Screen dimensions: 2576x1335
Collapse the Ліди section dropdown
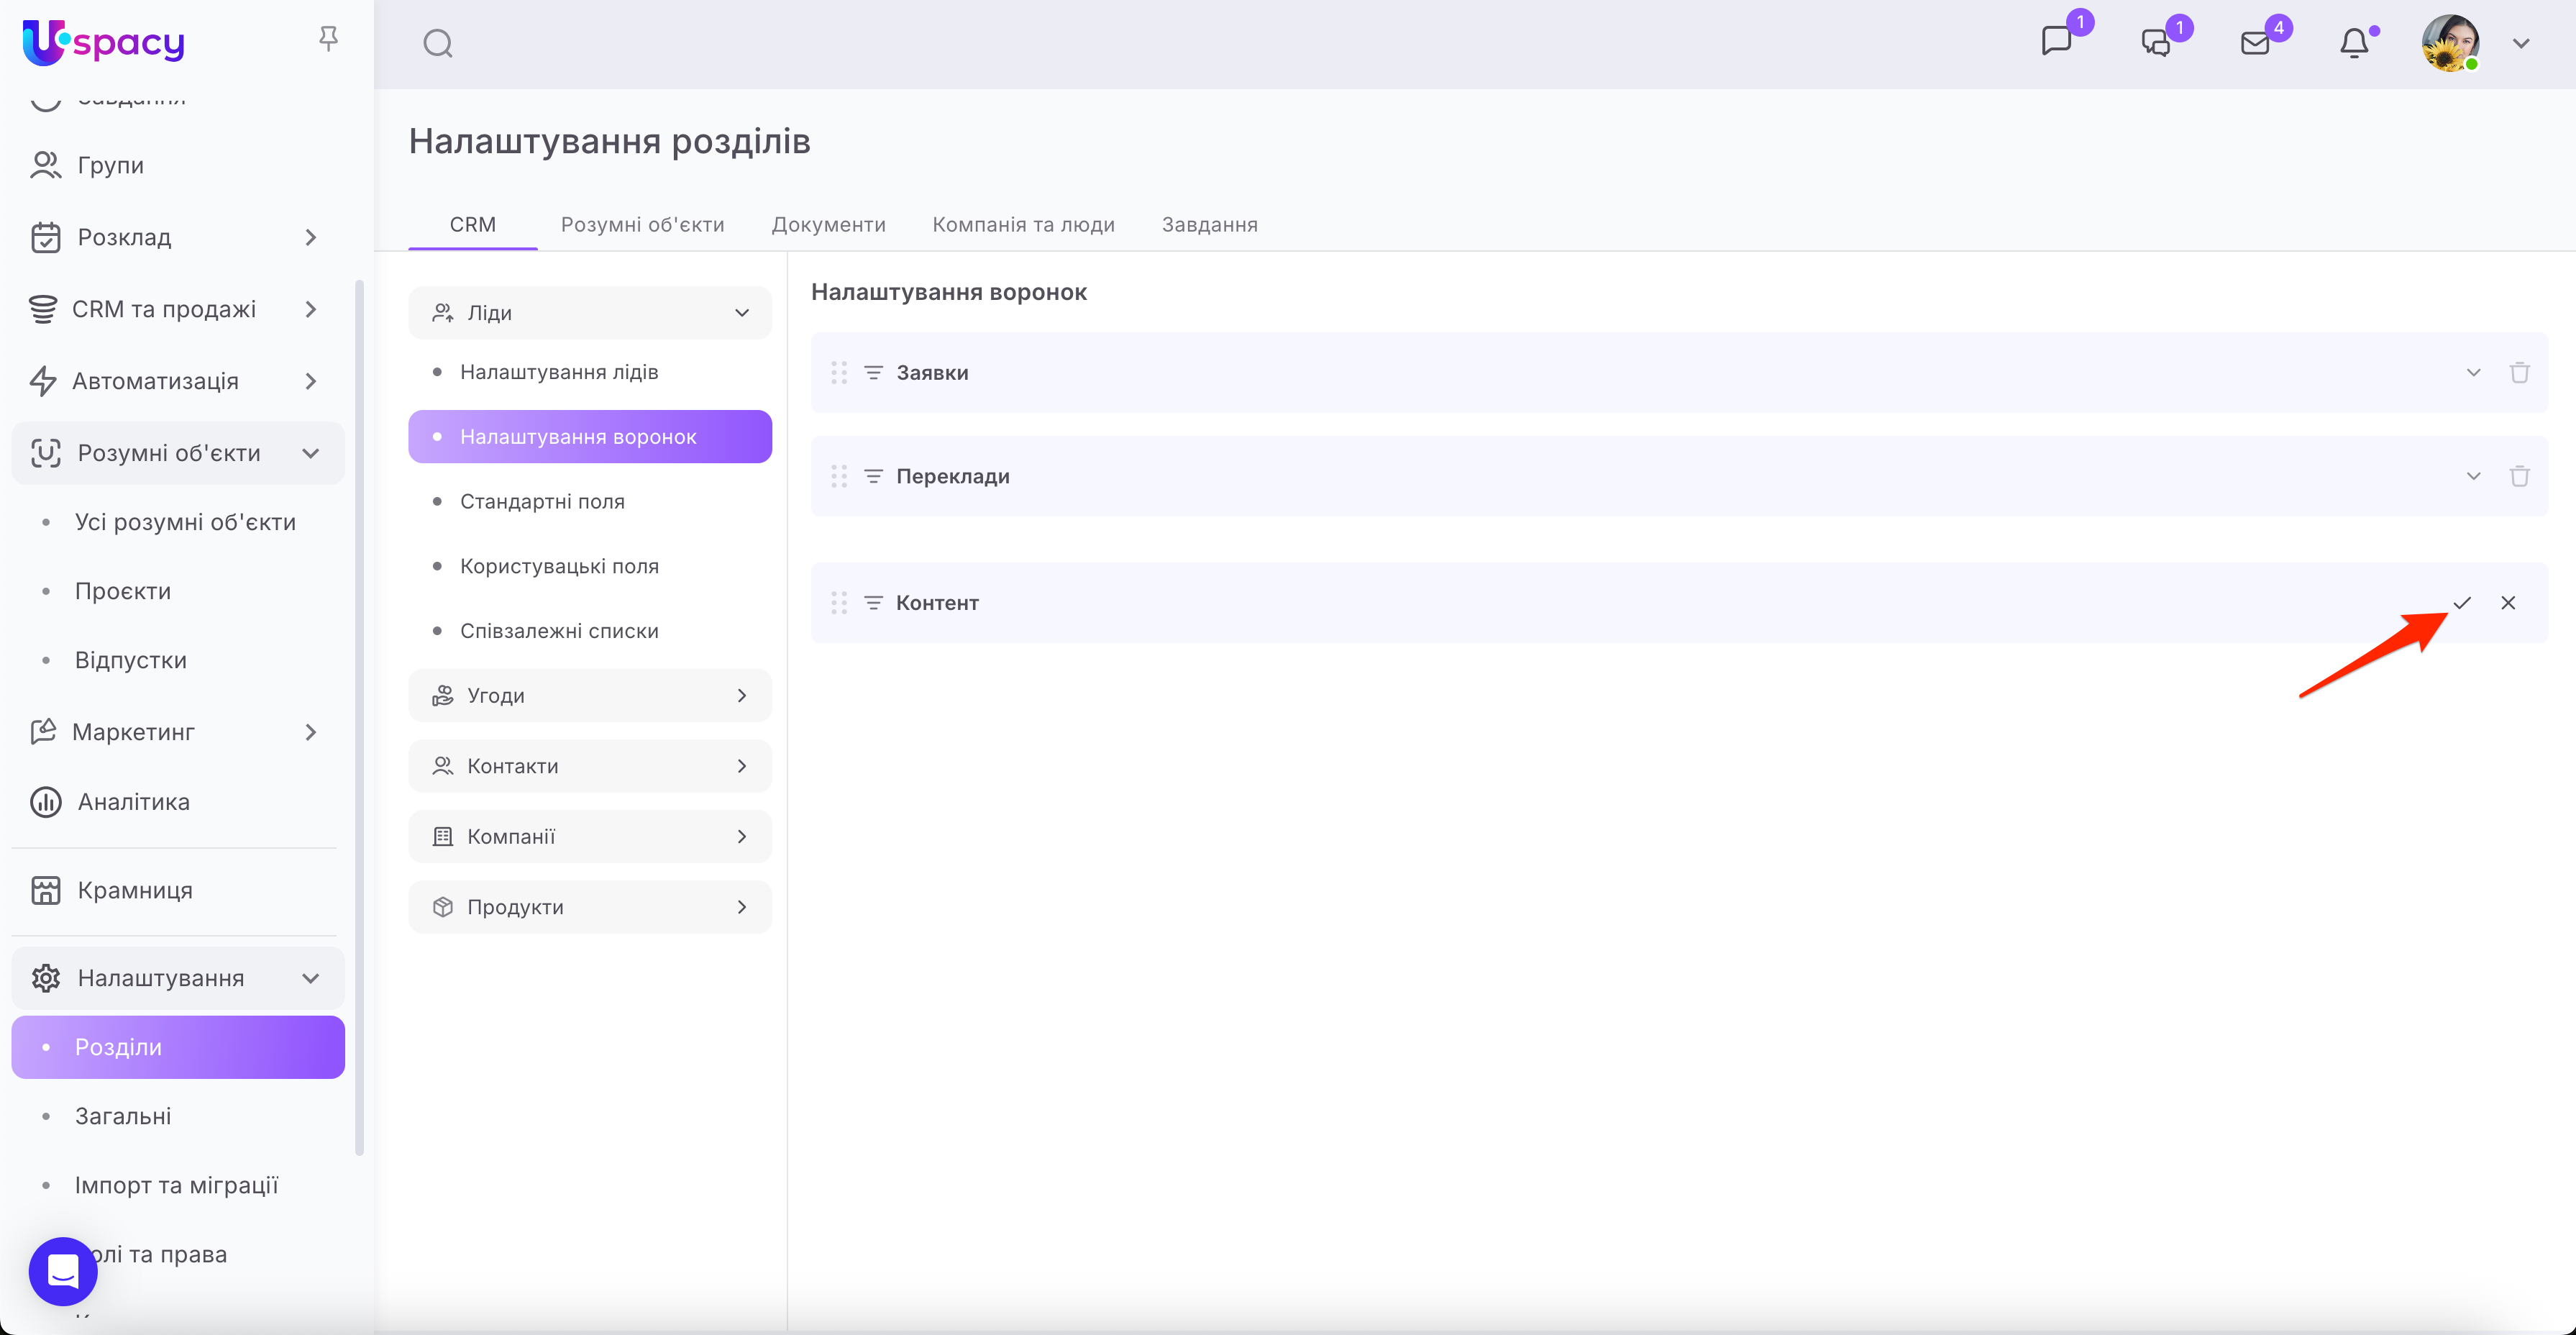point(742,313)
